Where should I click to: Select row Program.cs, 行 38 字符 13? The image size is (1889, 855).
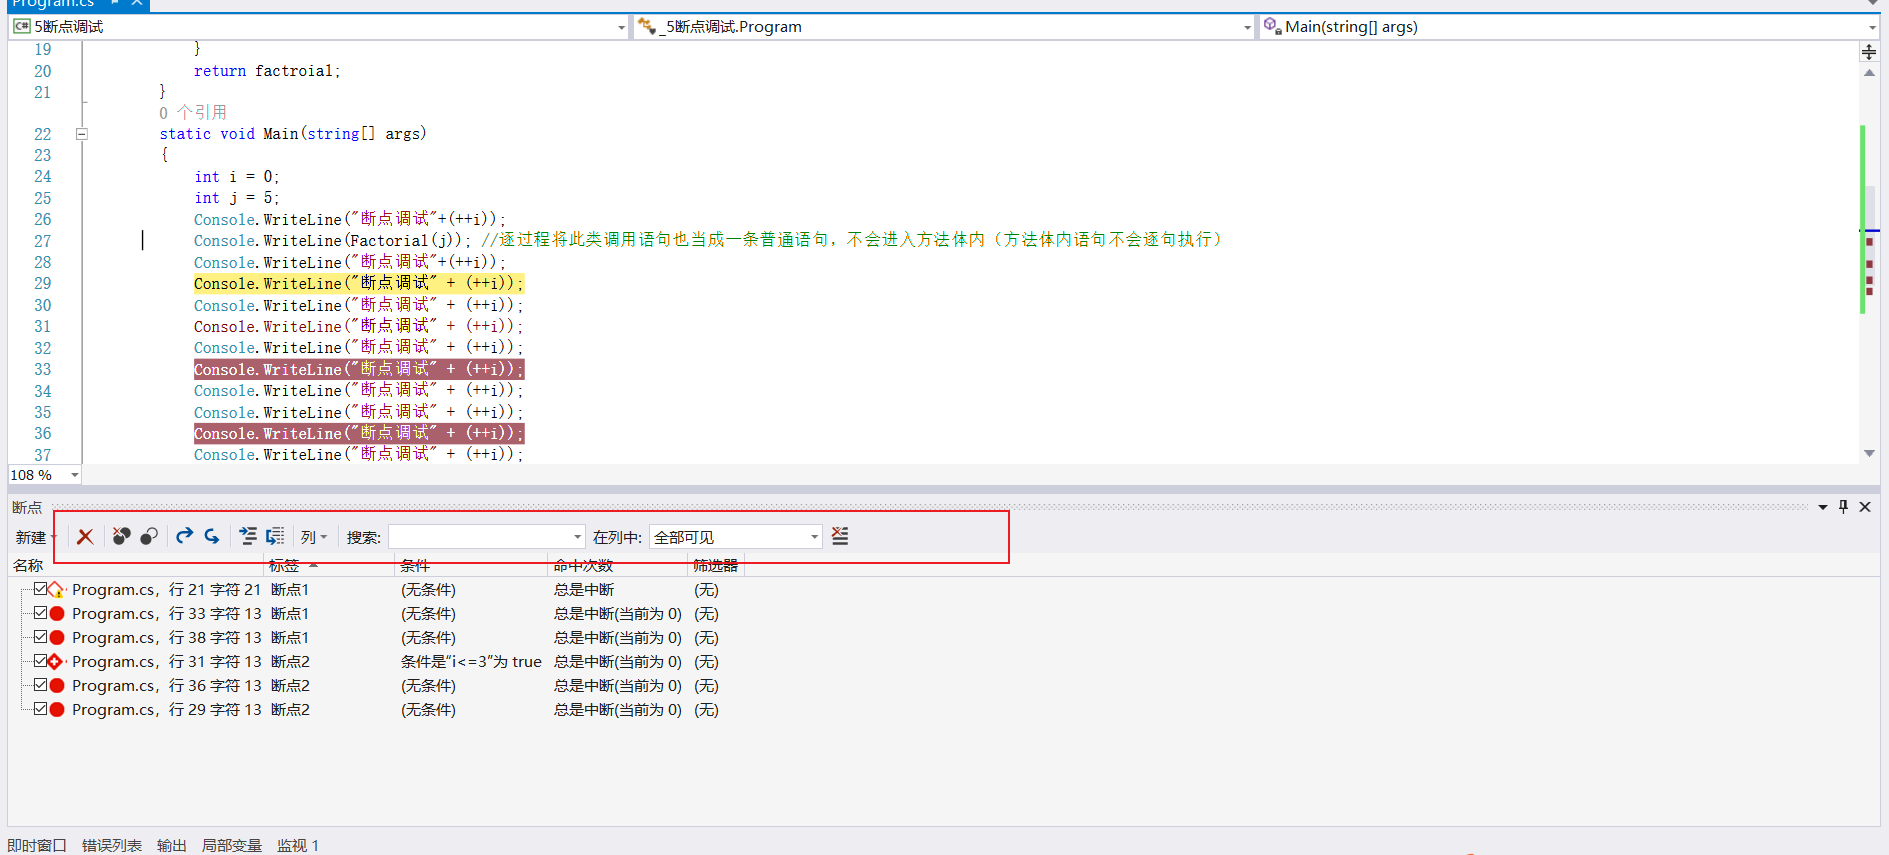click(x=166, y=638)
